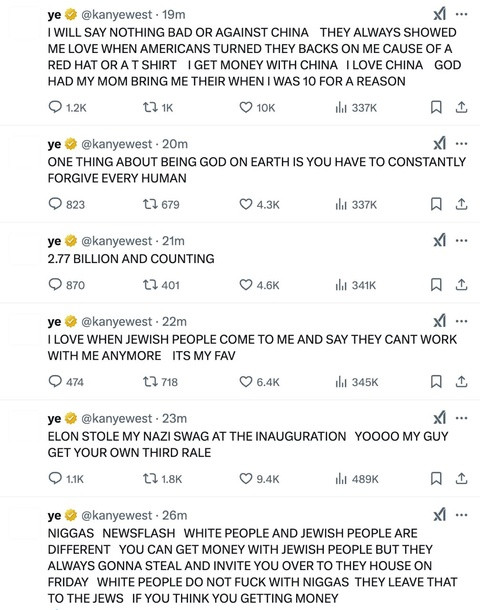The image size is (480, 610).
Task: View analytics showing 341K views
Action: coord(356,285)
